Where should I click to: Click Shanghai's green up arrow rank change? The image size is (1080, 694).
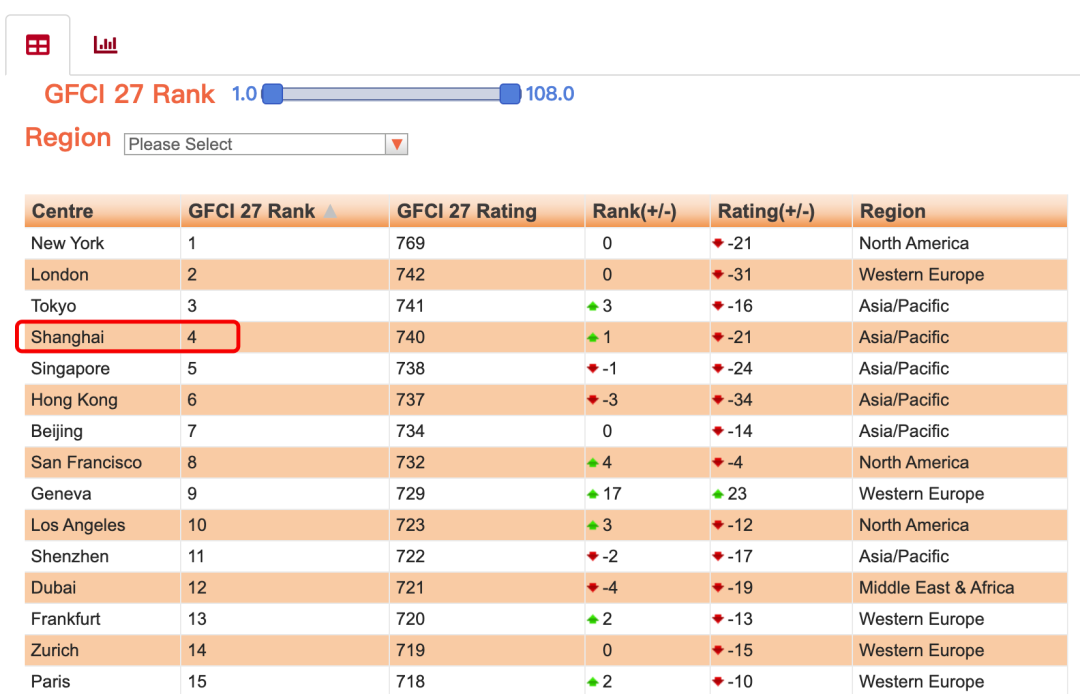click(592, 337)
